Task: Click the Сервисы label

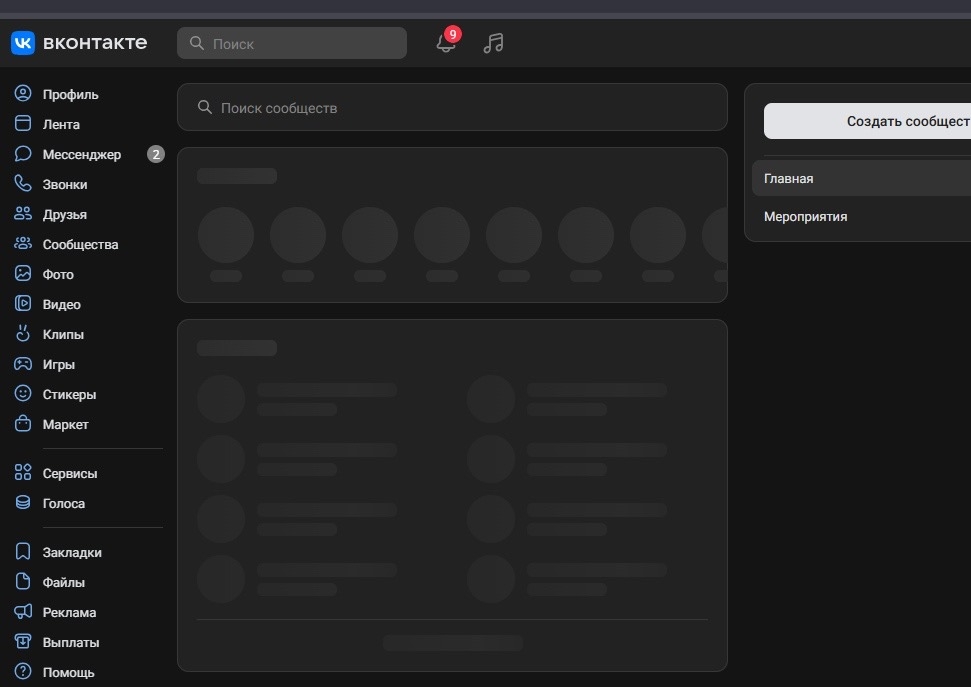Action: click(70, 474)
